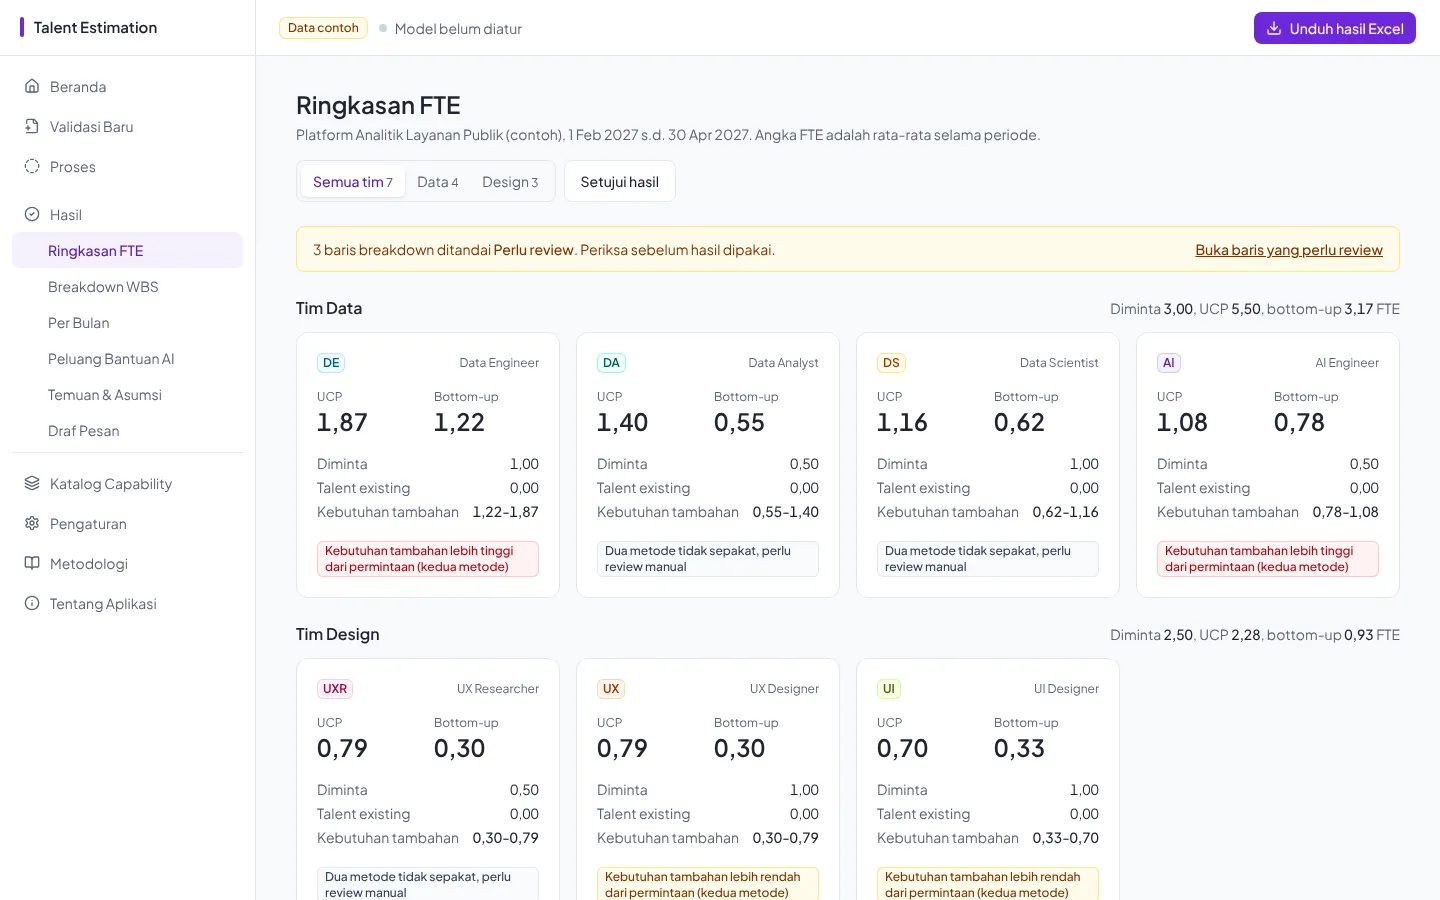Click Setujui hasil button
Image resolution: width=1440 pixels, height=900 pixels.
[x=620, y=181]
